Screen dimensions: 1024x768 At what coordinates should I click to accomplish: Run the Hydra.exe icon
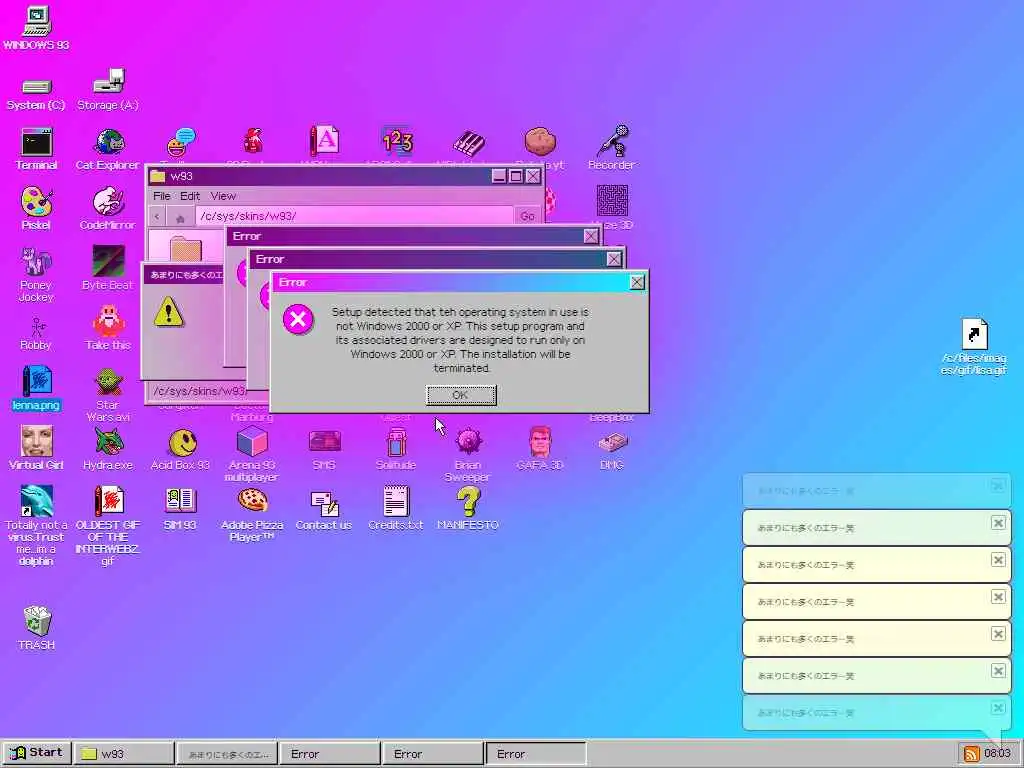(x=108, y=441)
